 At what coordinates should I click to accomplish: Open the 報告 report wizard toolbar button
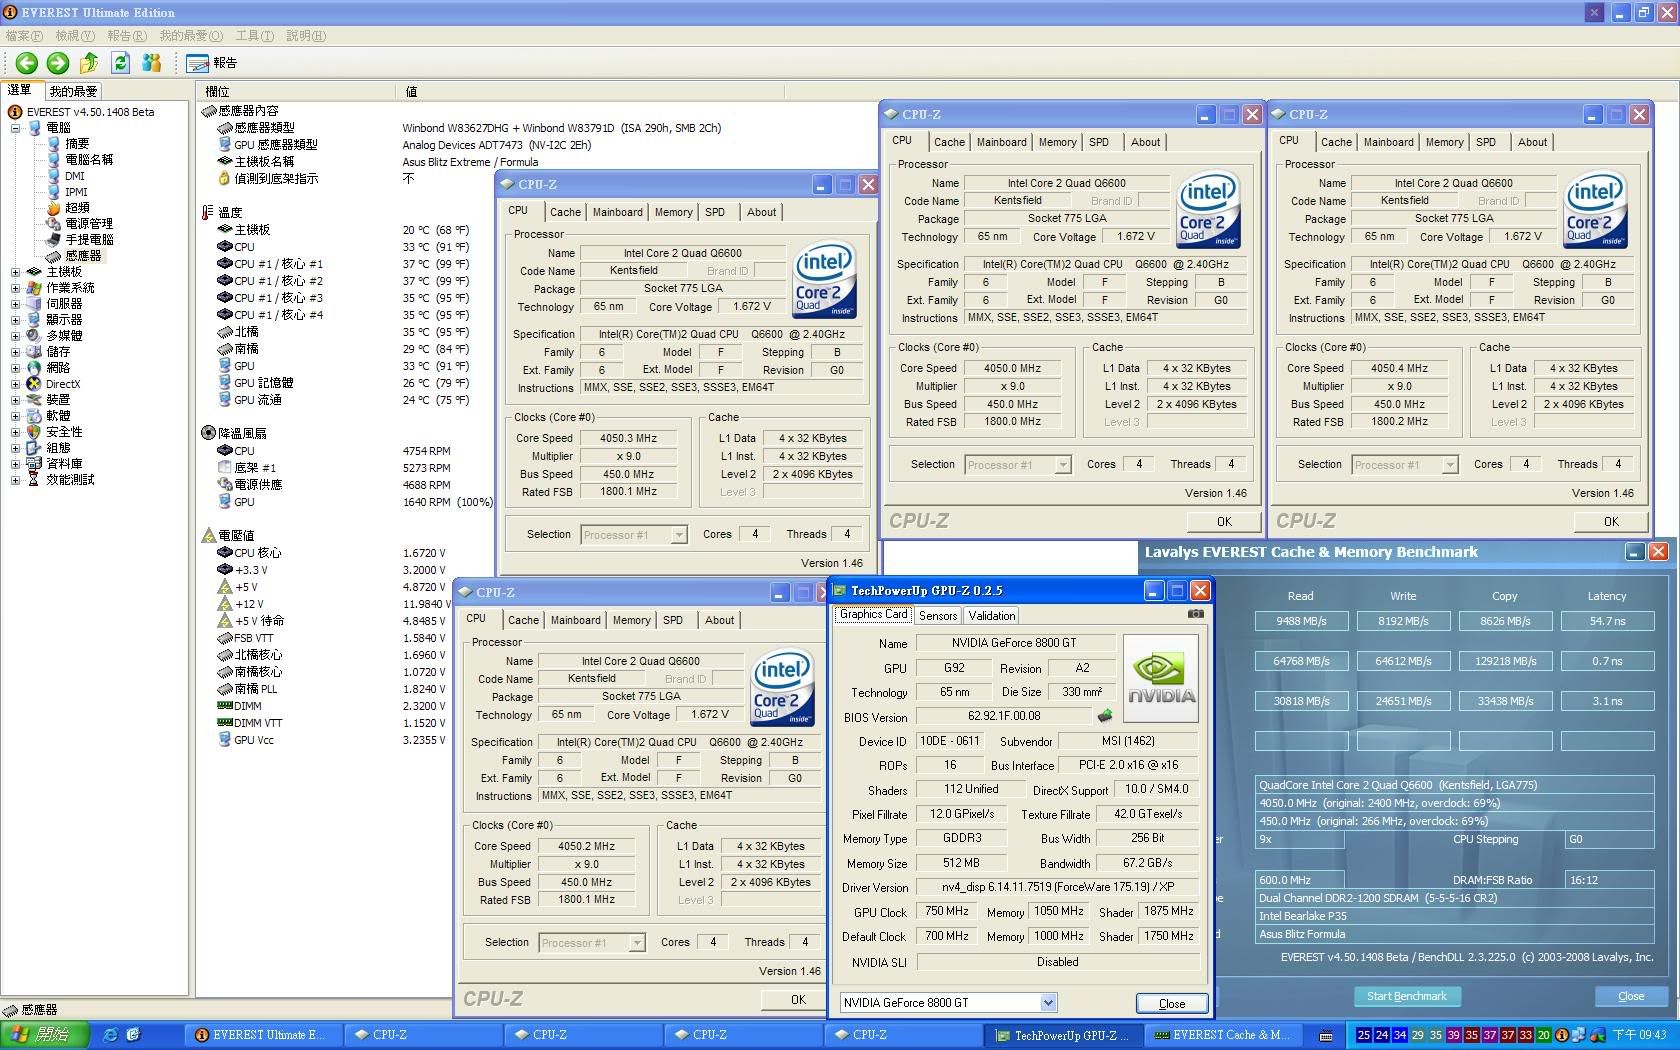211,63
